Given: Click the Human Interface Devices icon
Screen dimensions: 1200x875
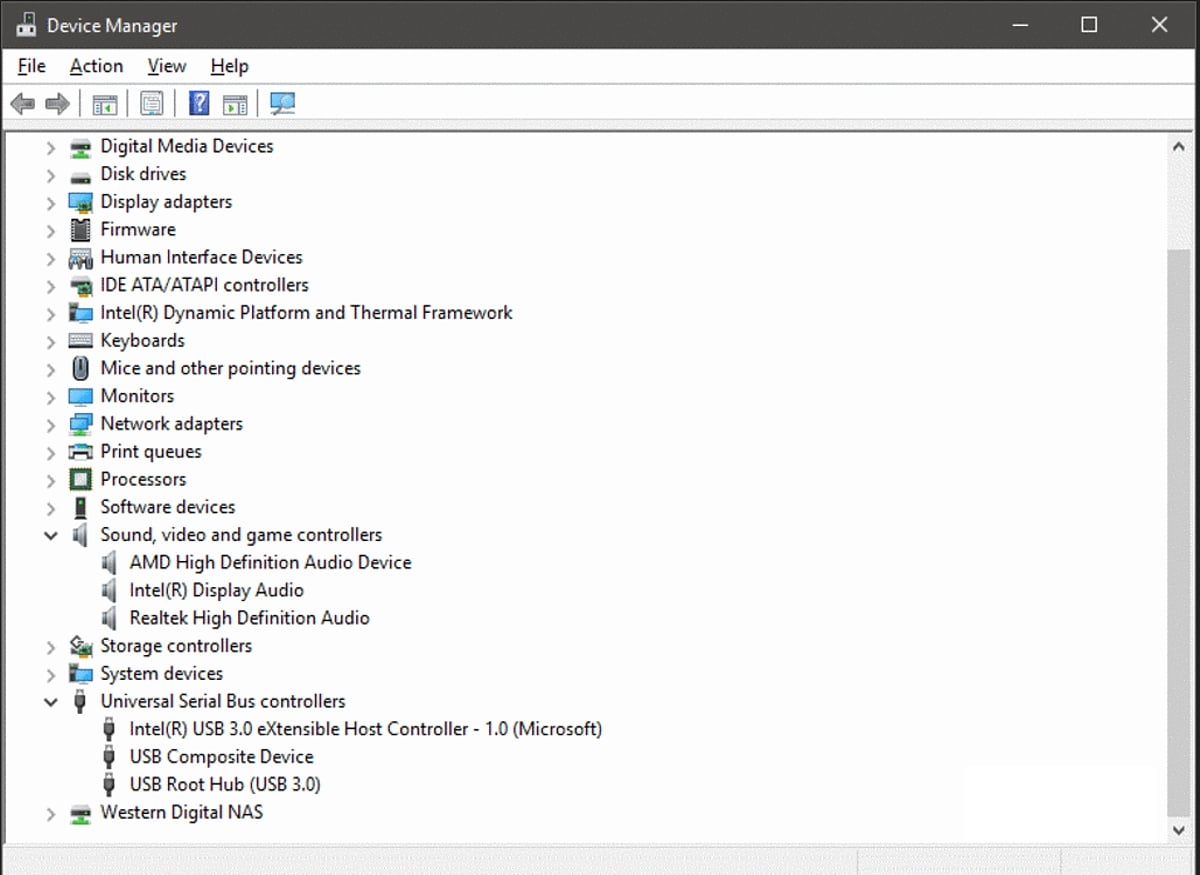Looking at the screenshot, I should 80,258.
